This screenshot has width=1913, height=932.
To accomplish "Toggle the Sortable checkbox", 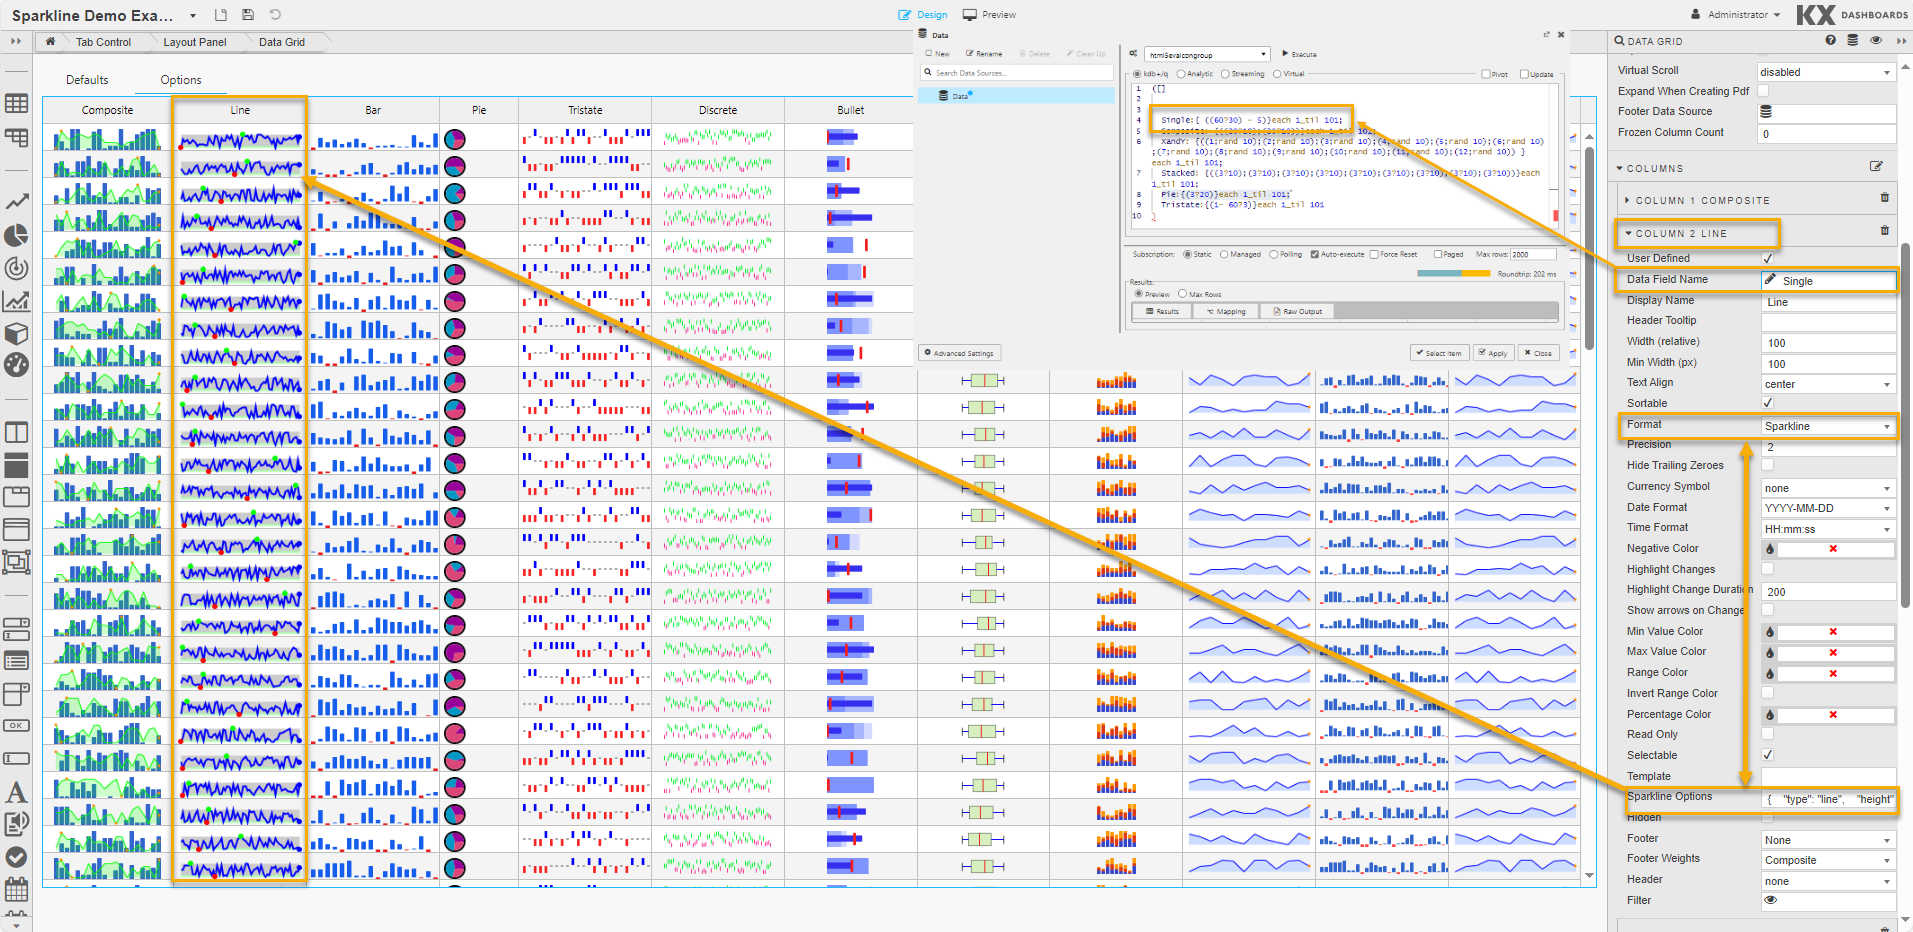I will 1767,403.
